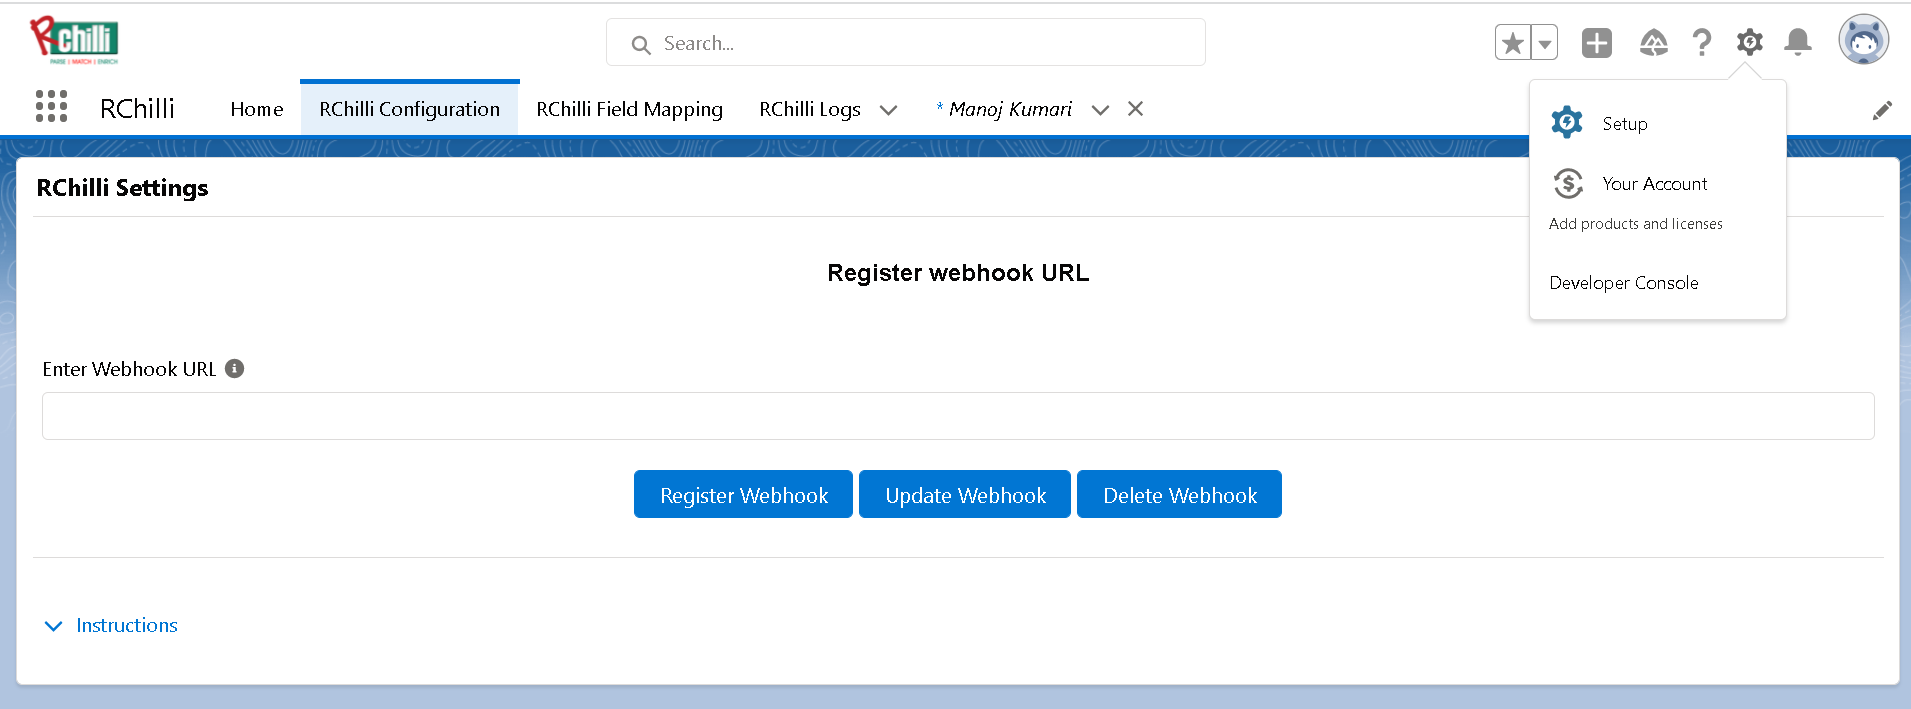Click the search magnifier icon
This screenshot has height=709, width=1911.
tap(641, 45)
